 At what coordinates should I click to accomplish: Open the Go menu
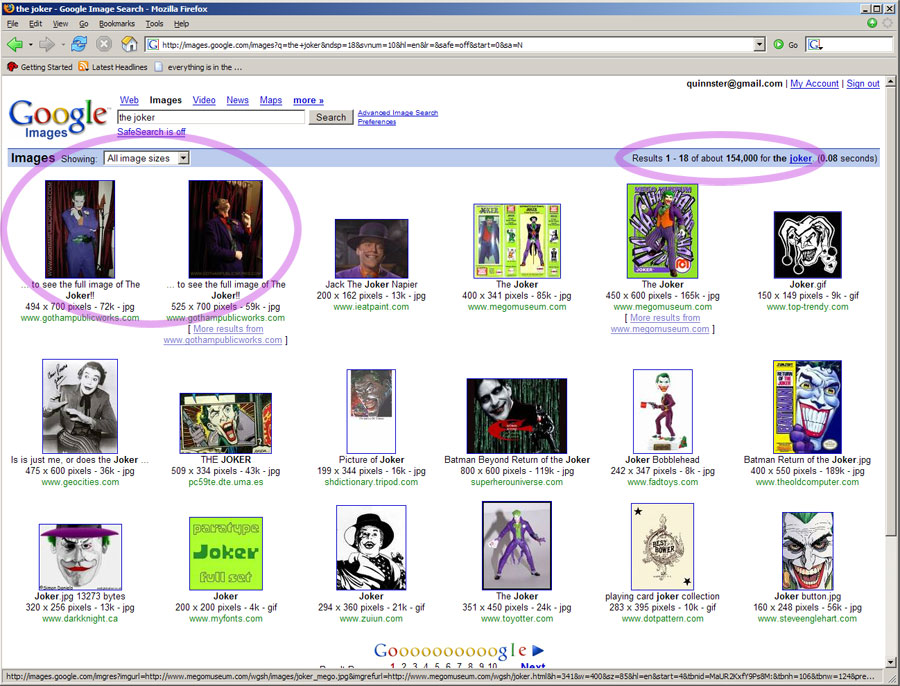pyautogui.click(x=84, y=24)
